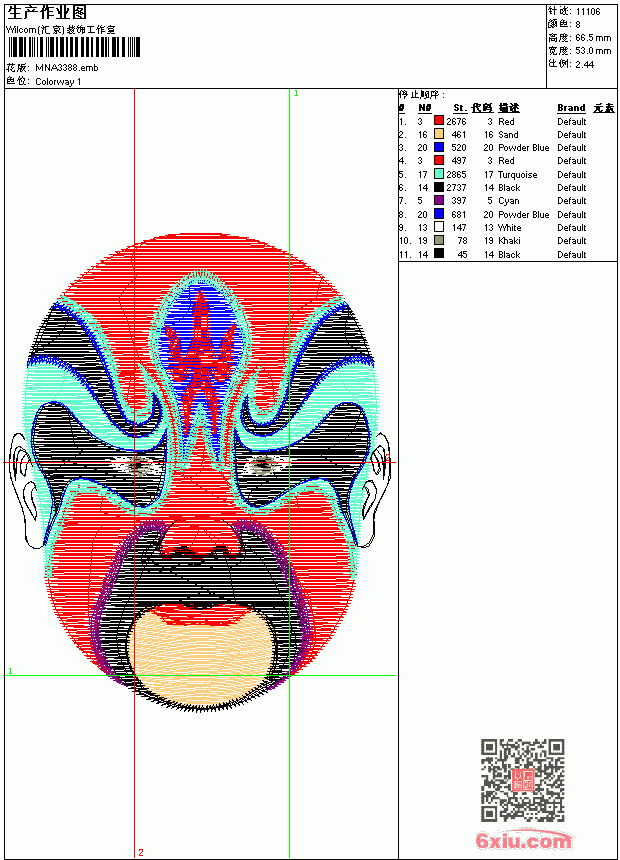Click the MNA3388.emb file name
The height and width of the screenshot is (860, 620).
pyautogui.click(x=67, y=68)
